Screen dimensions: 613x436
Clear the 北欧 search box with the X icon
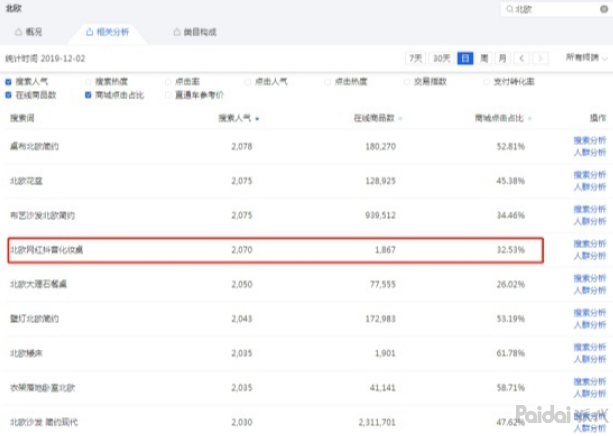click(604, 9)
